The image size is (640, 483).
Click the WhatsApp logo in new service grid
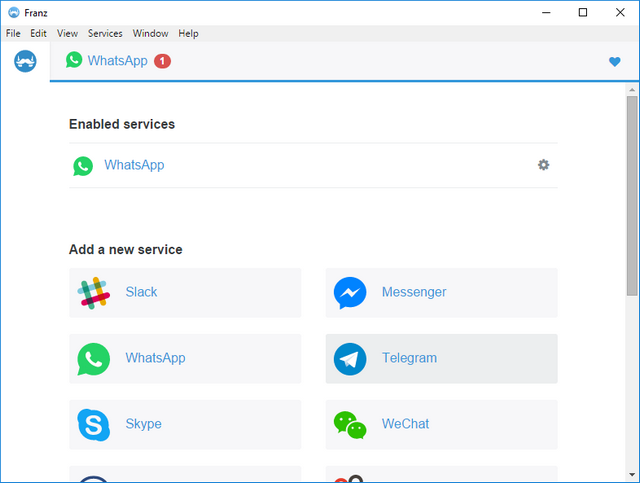(93, 359)
